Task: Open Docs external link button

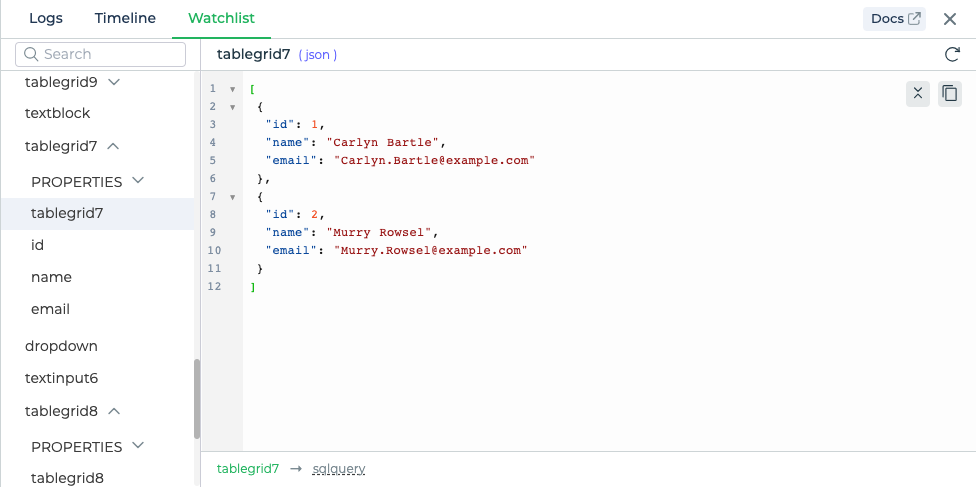Action: [894, 19]
